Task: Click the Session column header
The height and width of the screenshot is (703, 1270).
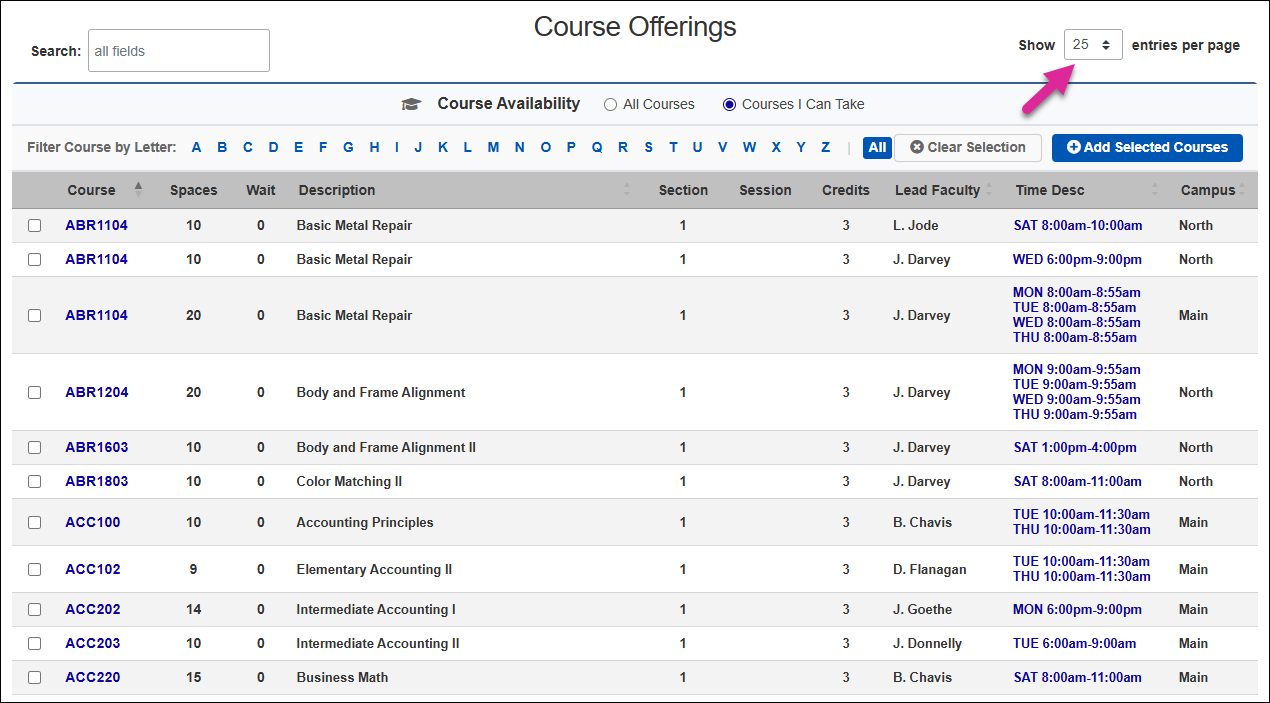Action: click(765, 190)
